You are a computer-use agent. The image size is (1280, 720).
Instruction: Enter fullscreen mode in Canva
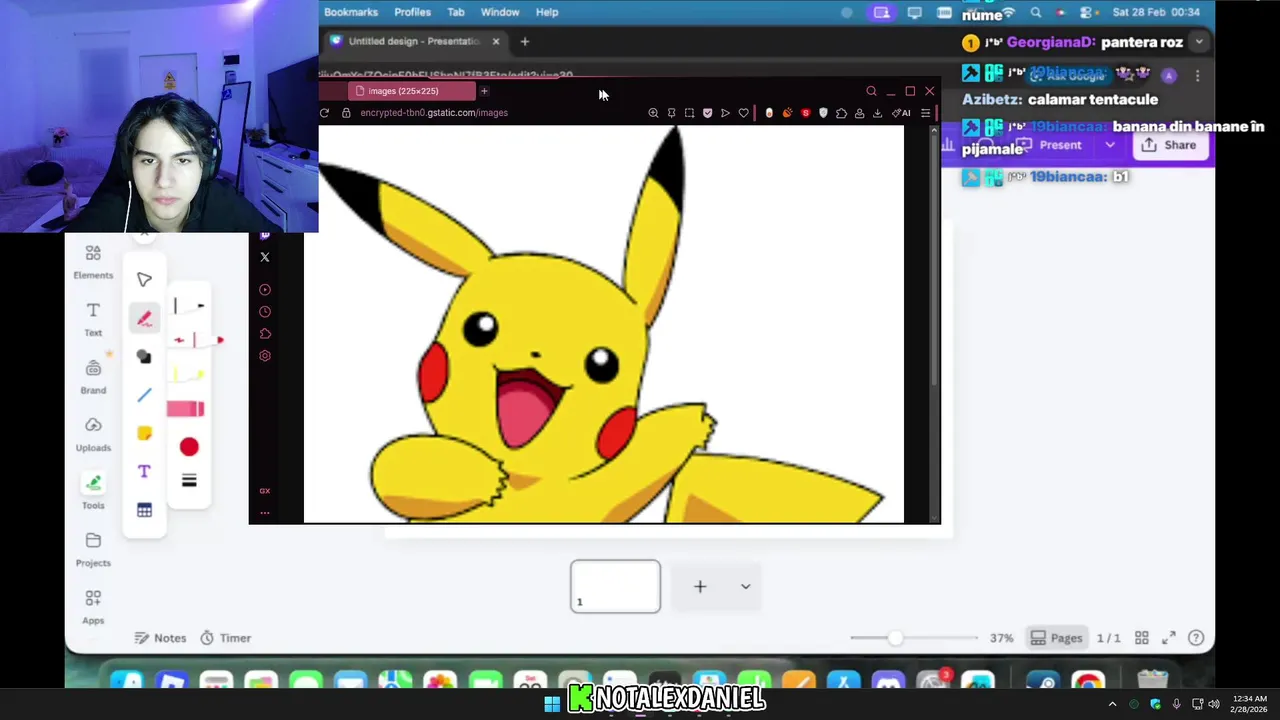pyautogui.click(x=1168, y=638)
